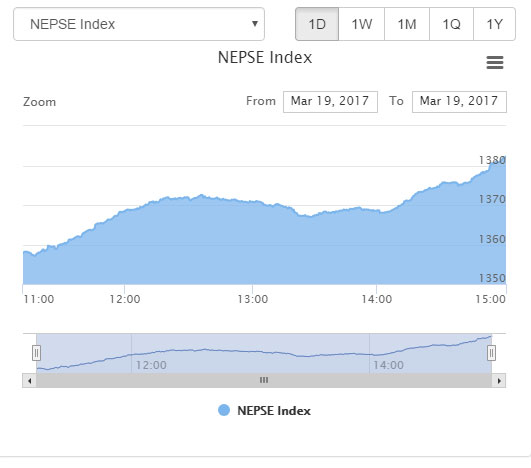
Task: Open the chart hamburger context menu
Action: (x=495, y=63)
